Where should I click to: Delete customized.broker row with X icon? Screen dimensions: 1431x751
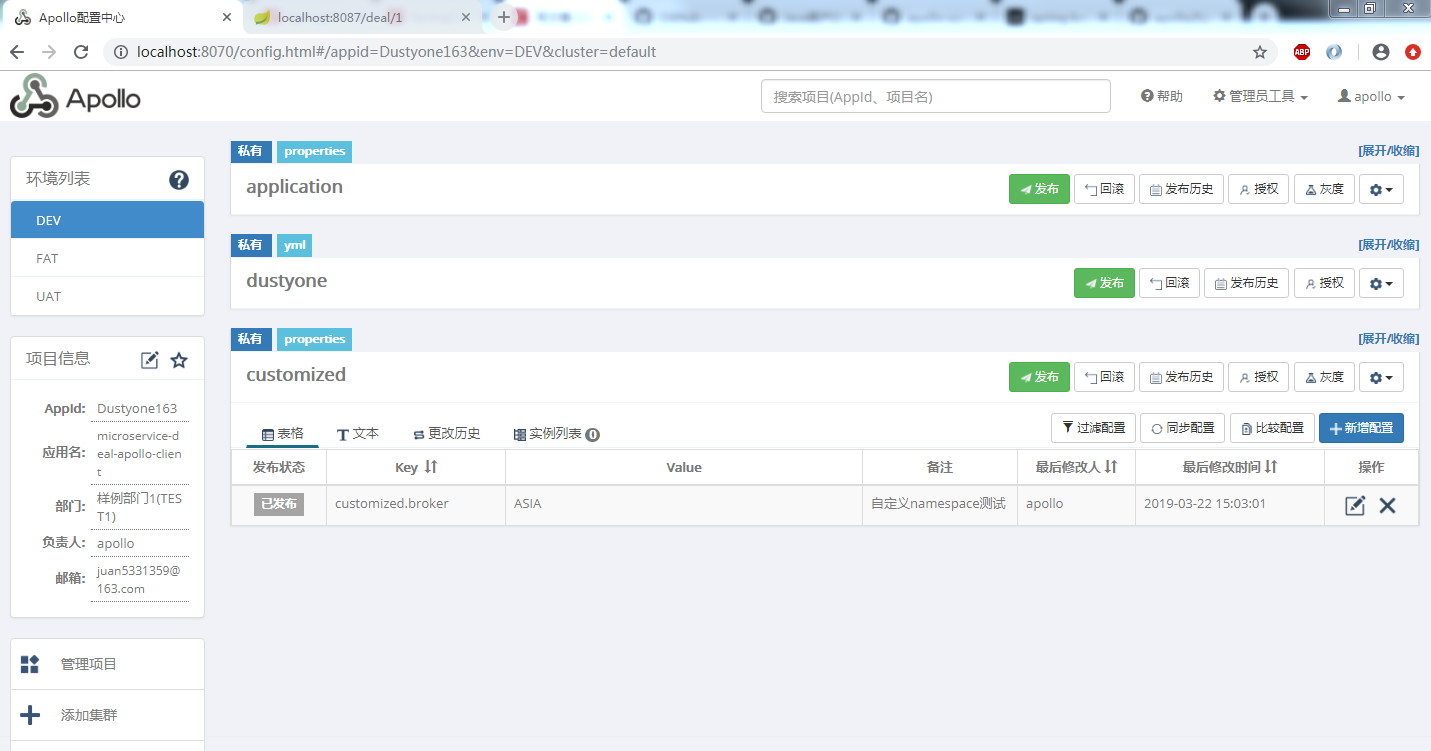coord(1387,506)
